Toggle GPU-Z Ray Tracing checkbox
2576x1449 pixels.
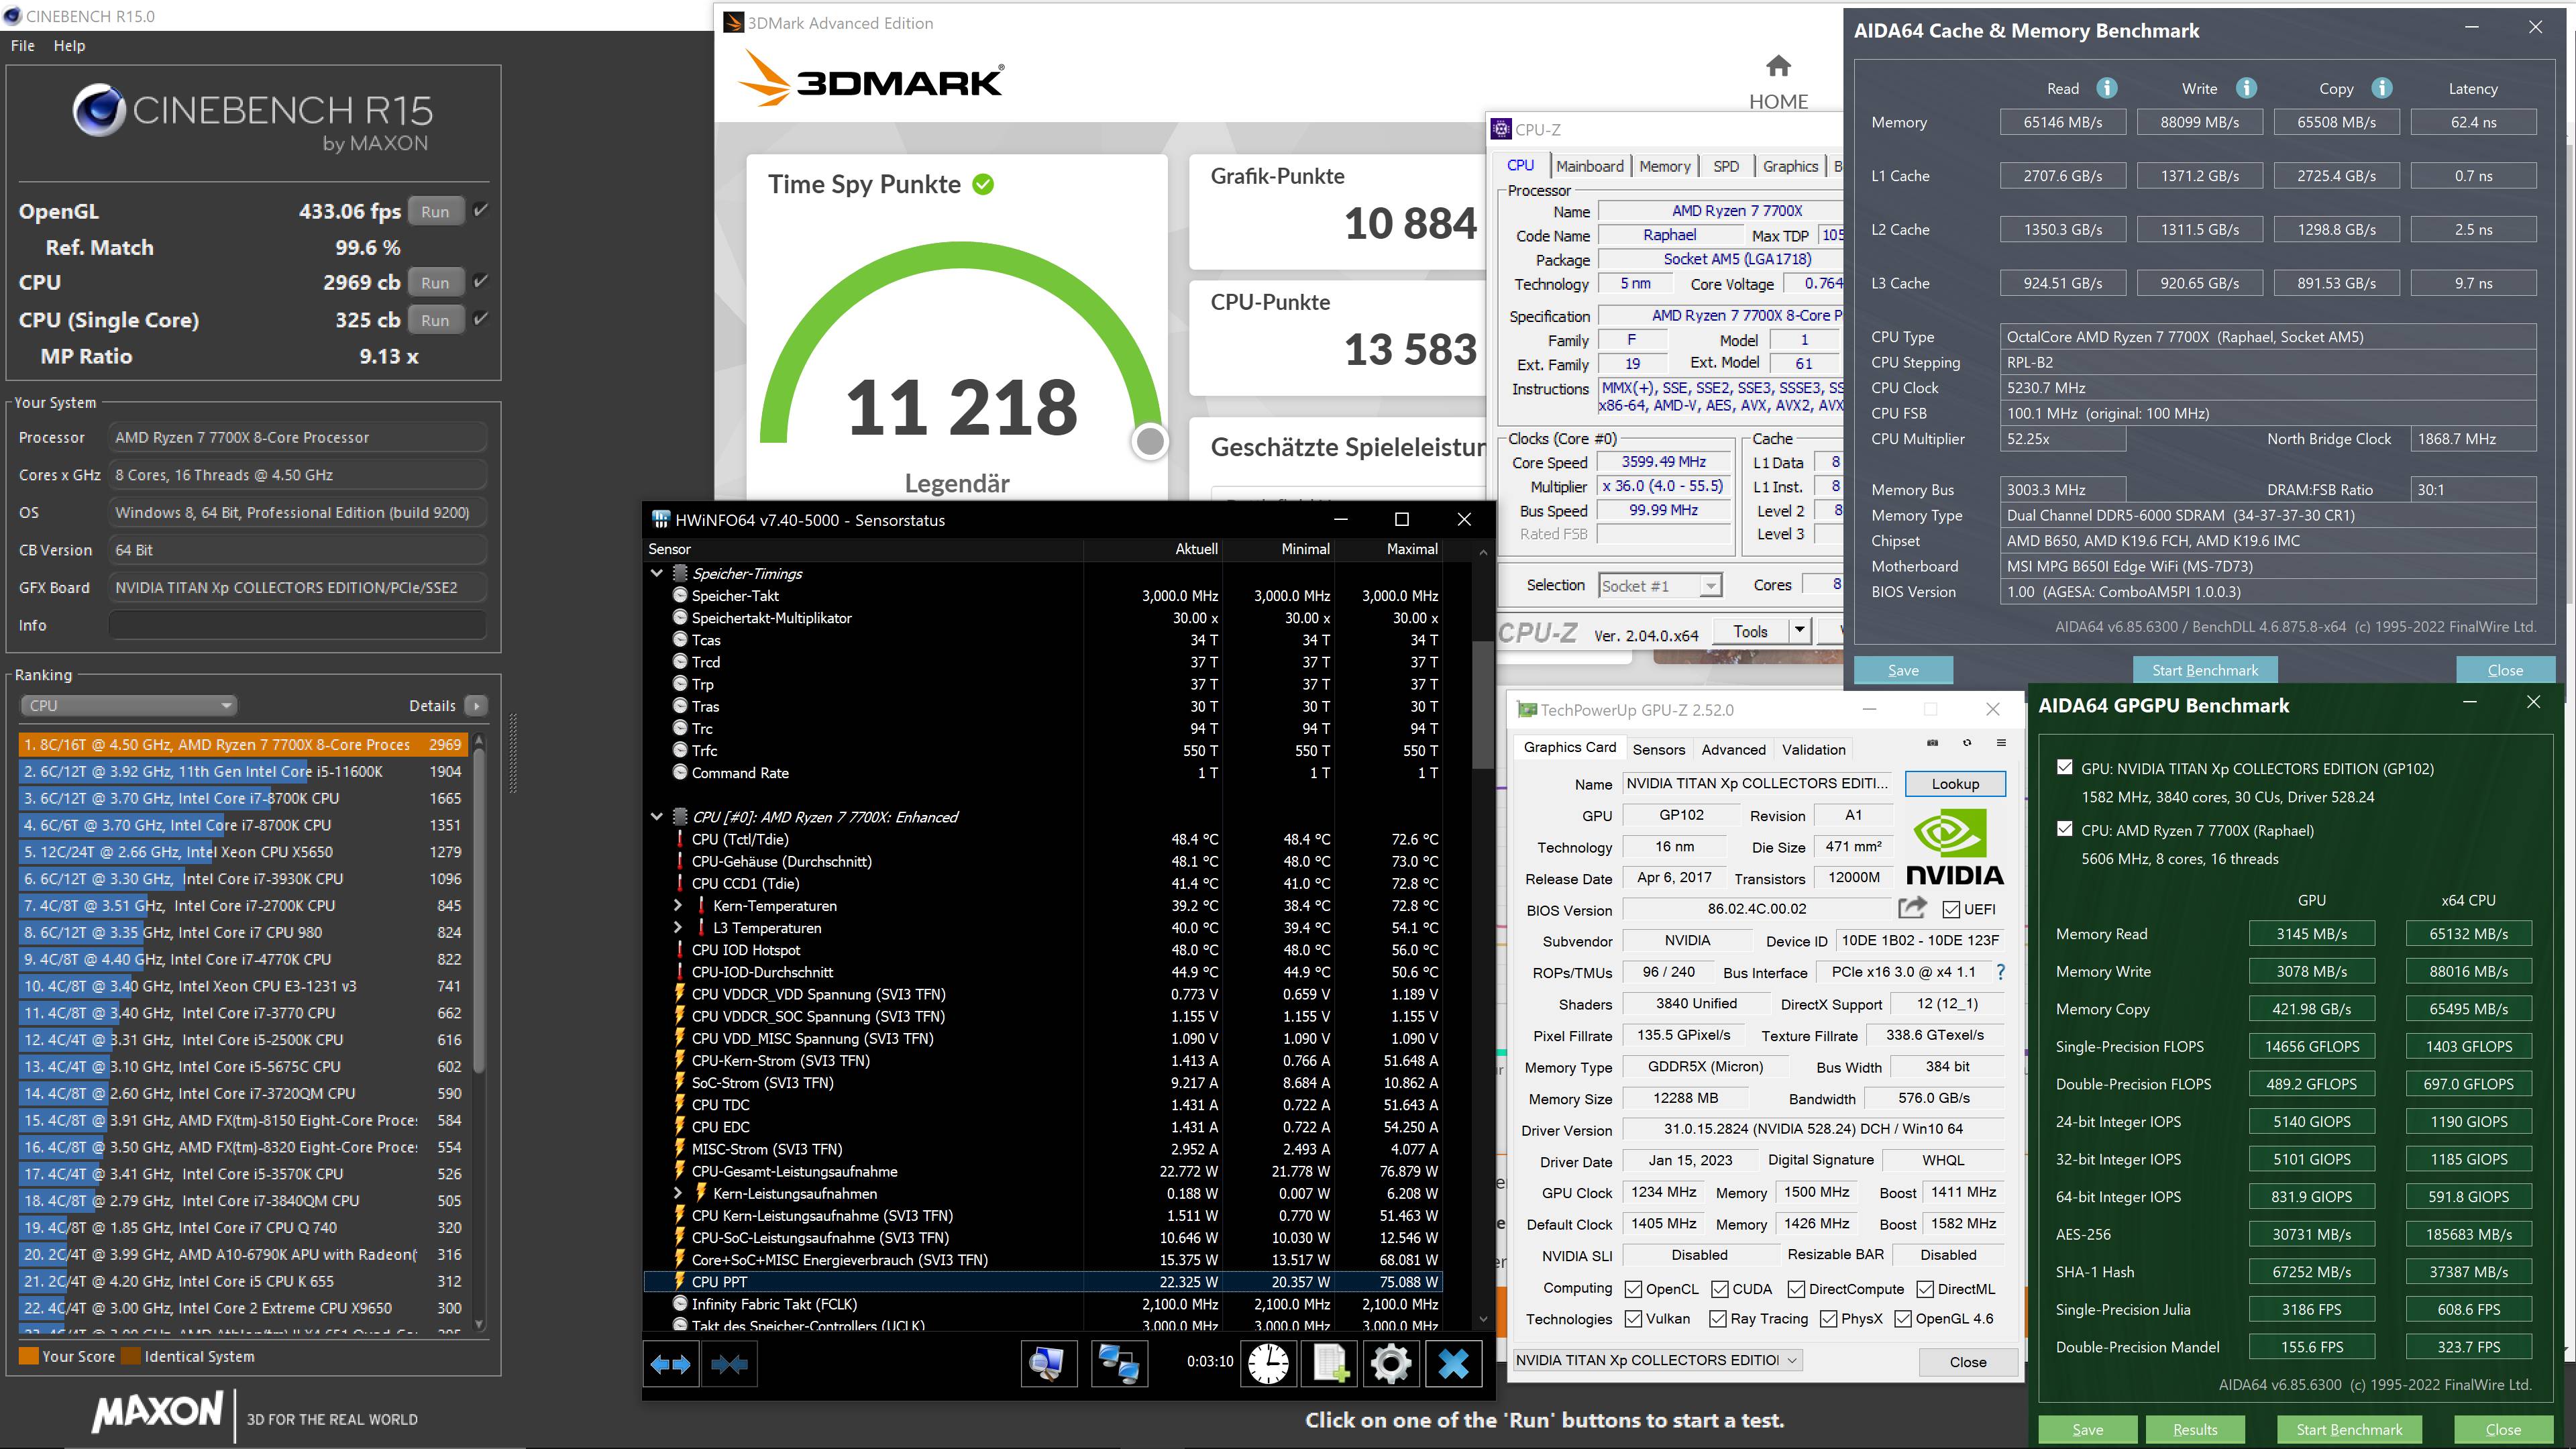(x=1718, y=1319)
